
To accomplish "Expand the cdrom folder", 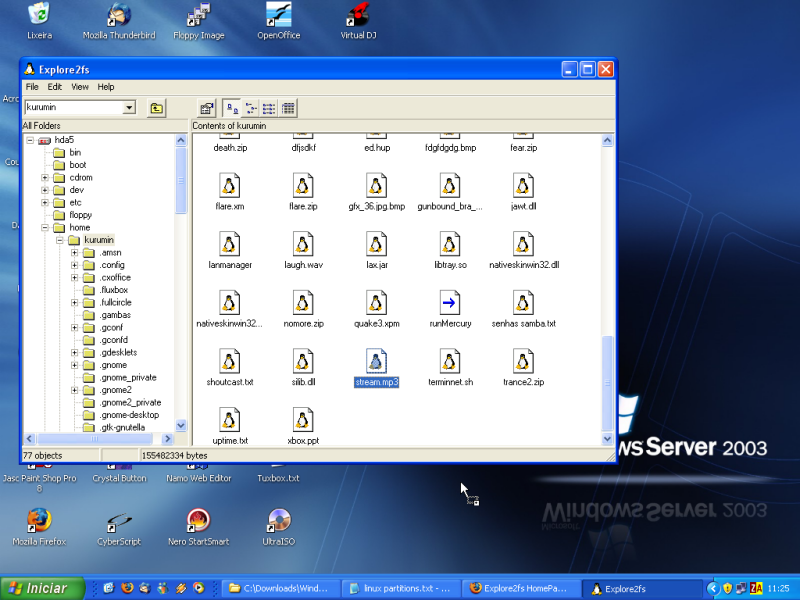I will coord(45,178).
